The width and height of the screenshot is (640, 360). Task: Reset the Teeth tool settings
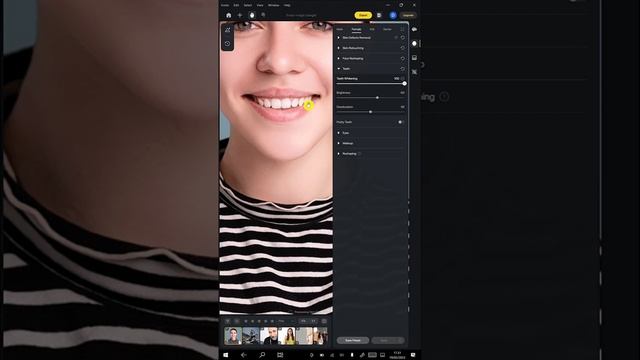tap(403, 69)
